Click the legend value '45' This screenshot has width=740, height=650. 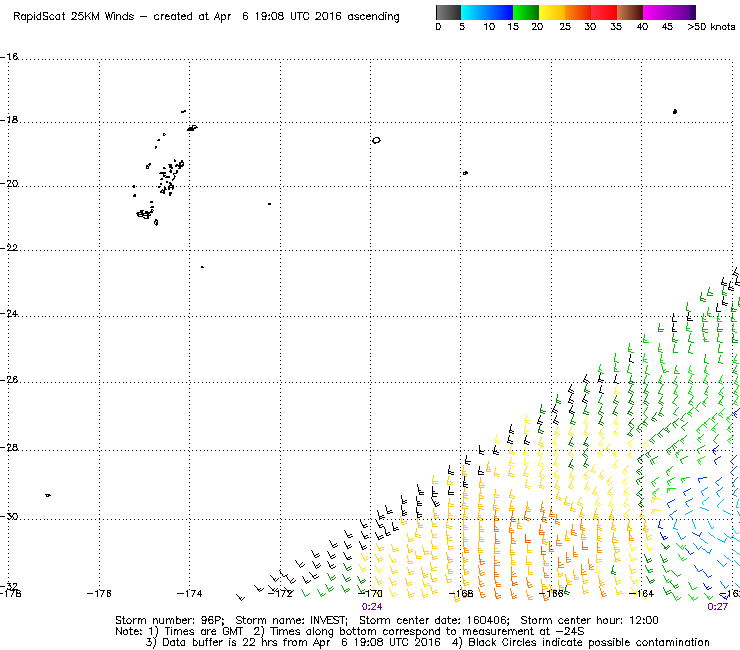click(x=667, y=27)
